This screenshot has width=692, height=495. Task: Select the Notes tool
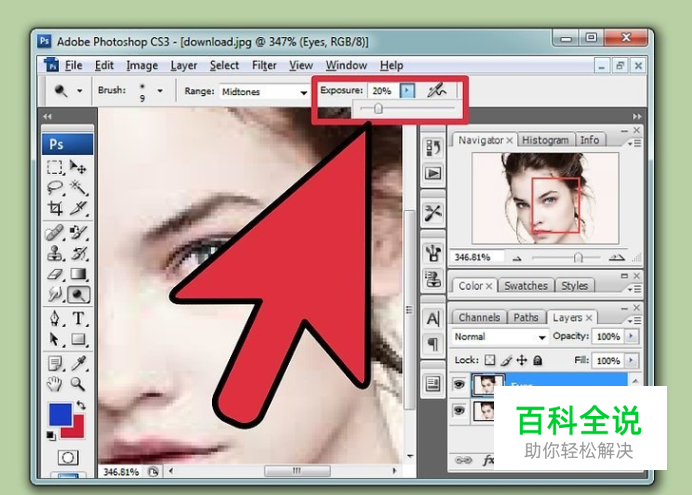pos(55,364)
